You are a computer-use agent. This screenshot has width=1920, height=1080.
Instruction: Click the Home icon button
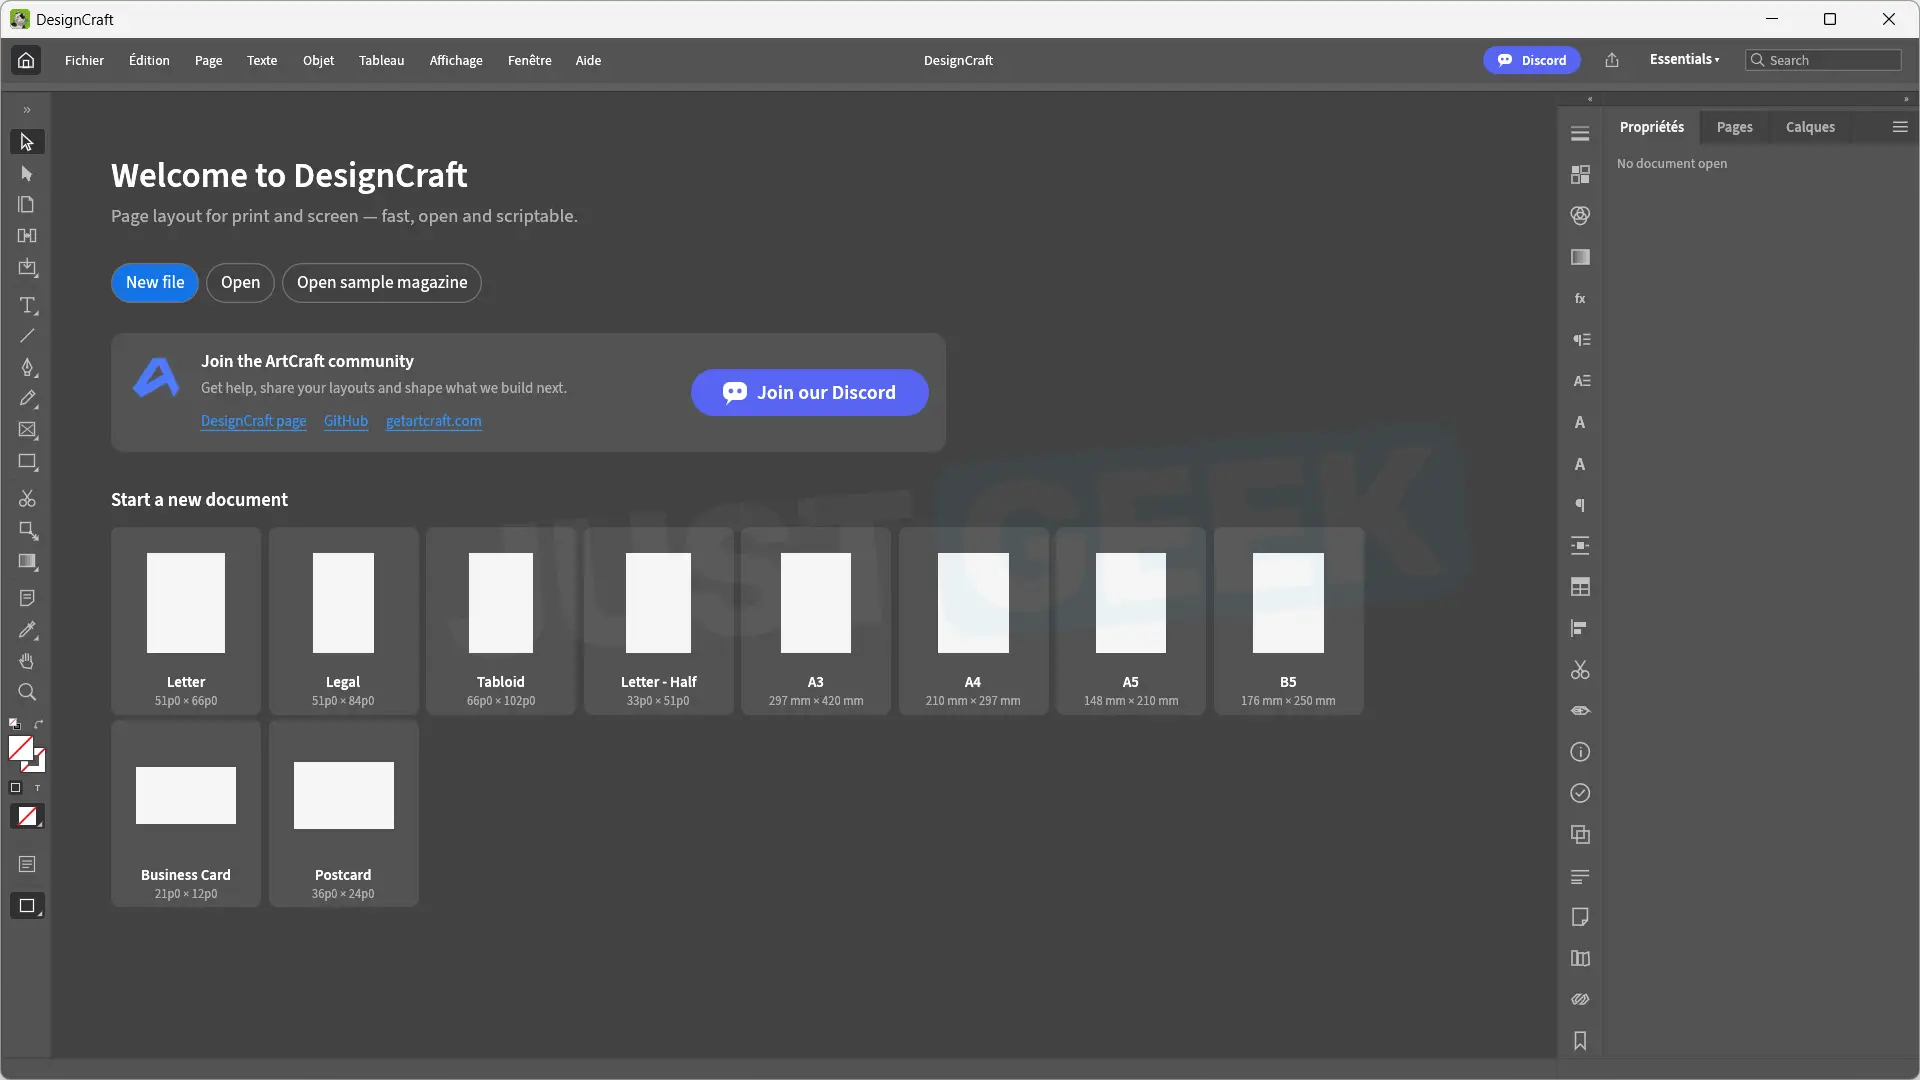coord(26,60)
